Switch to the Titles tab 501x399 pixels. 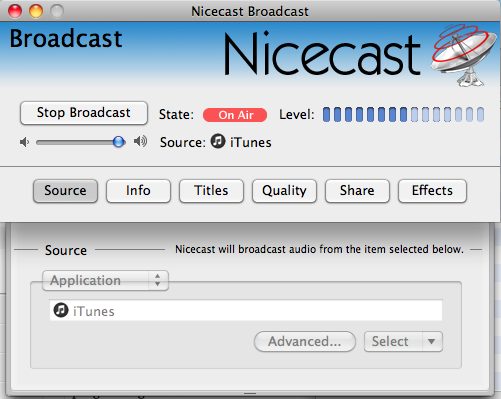(x=211, y=191)
